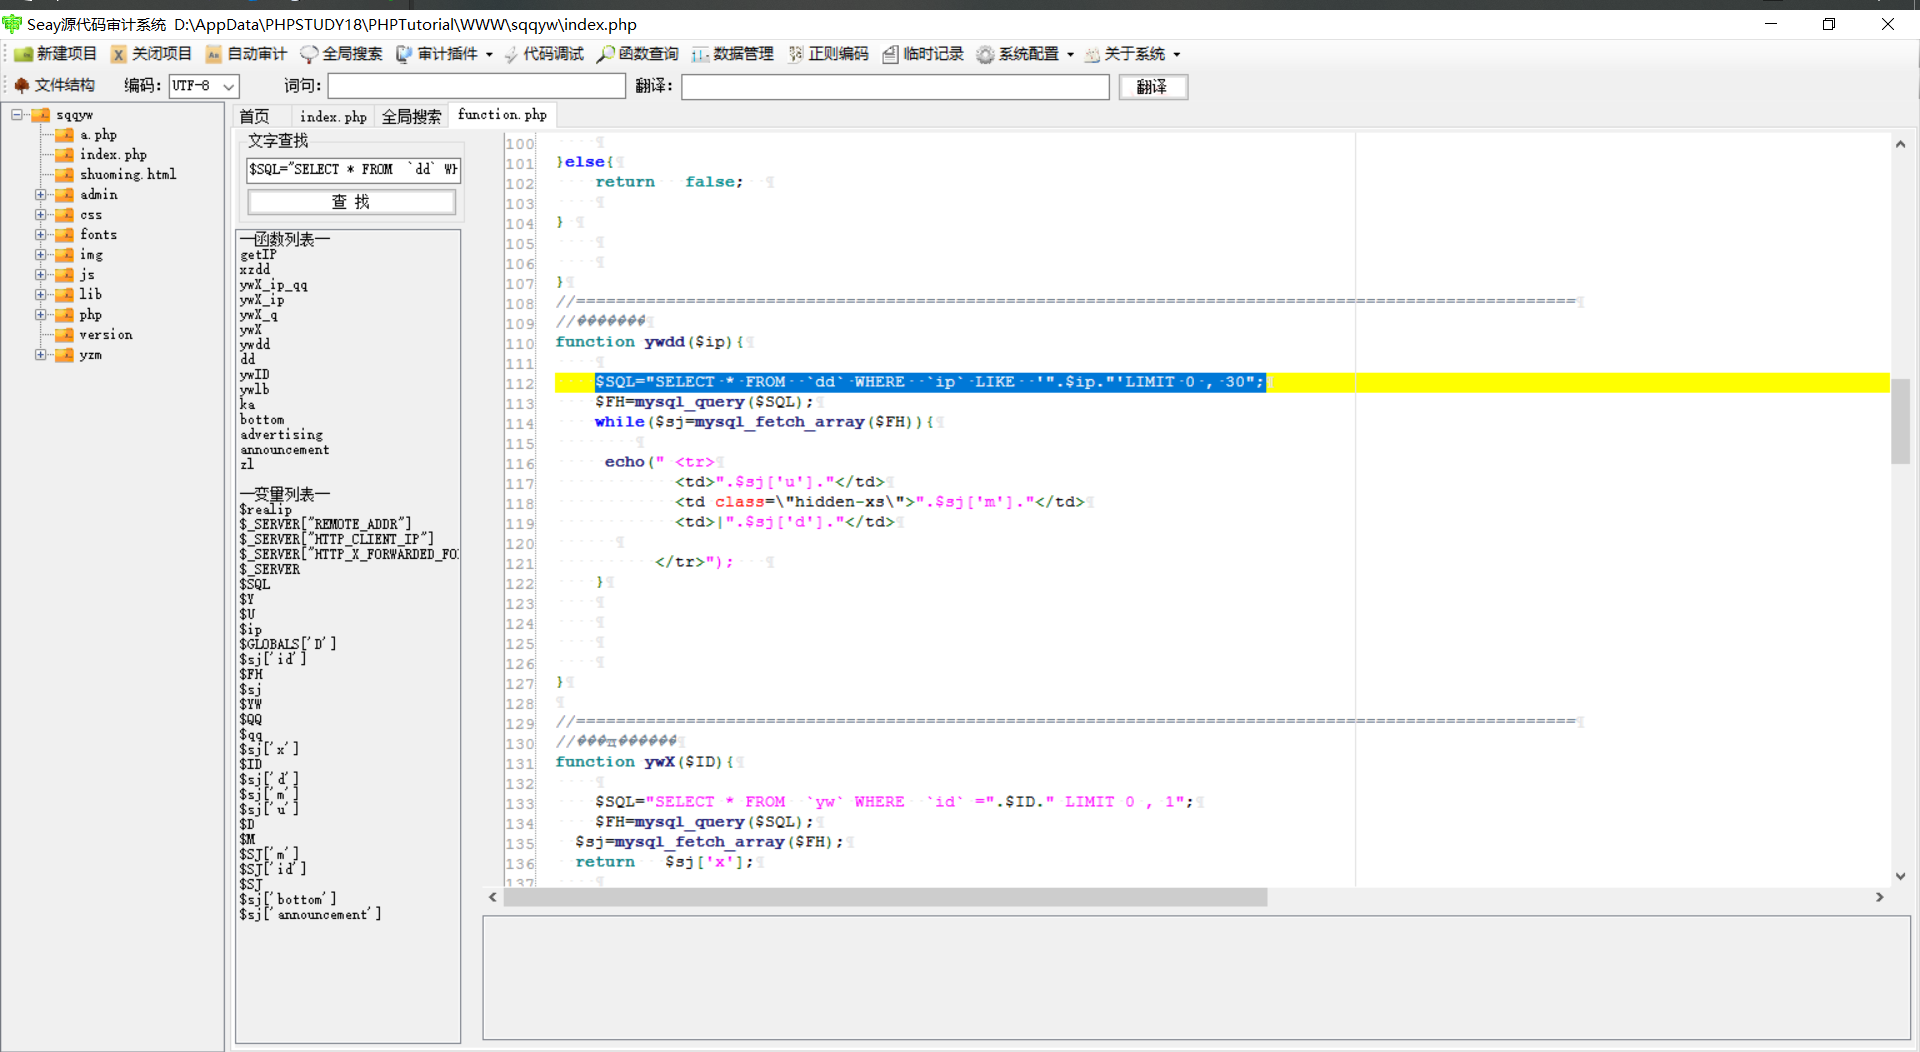Expand the yzm folder
The height and width of the screenshot is (1052, 1920).
41,355
